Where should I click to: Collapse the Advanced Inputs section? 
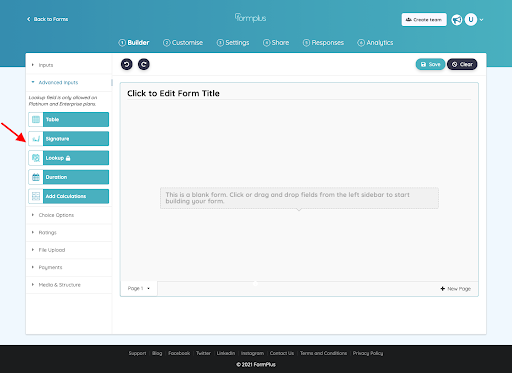tap(69, 82)
